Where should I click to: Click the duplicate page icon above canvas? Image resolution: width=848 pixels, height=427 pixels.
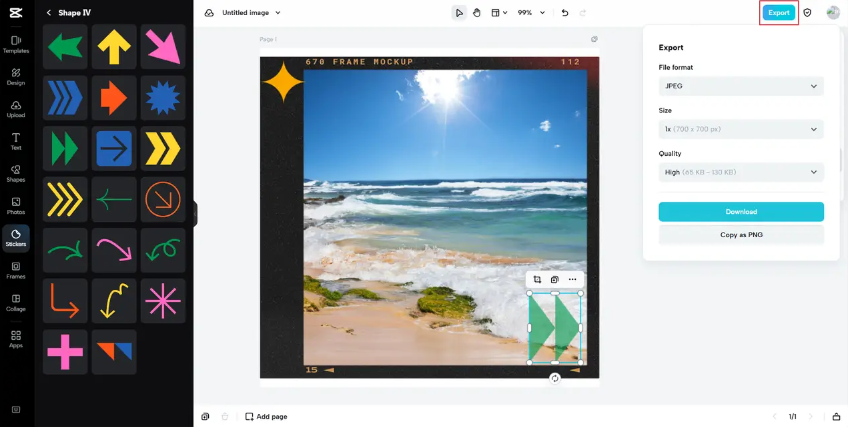[594, 39]
